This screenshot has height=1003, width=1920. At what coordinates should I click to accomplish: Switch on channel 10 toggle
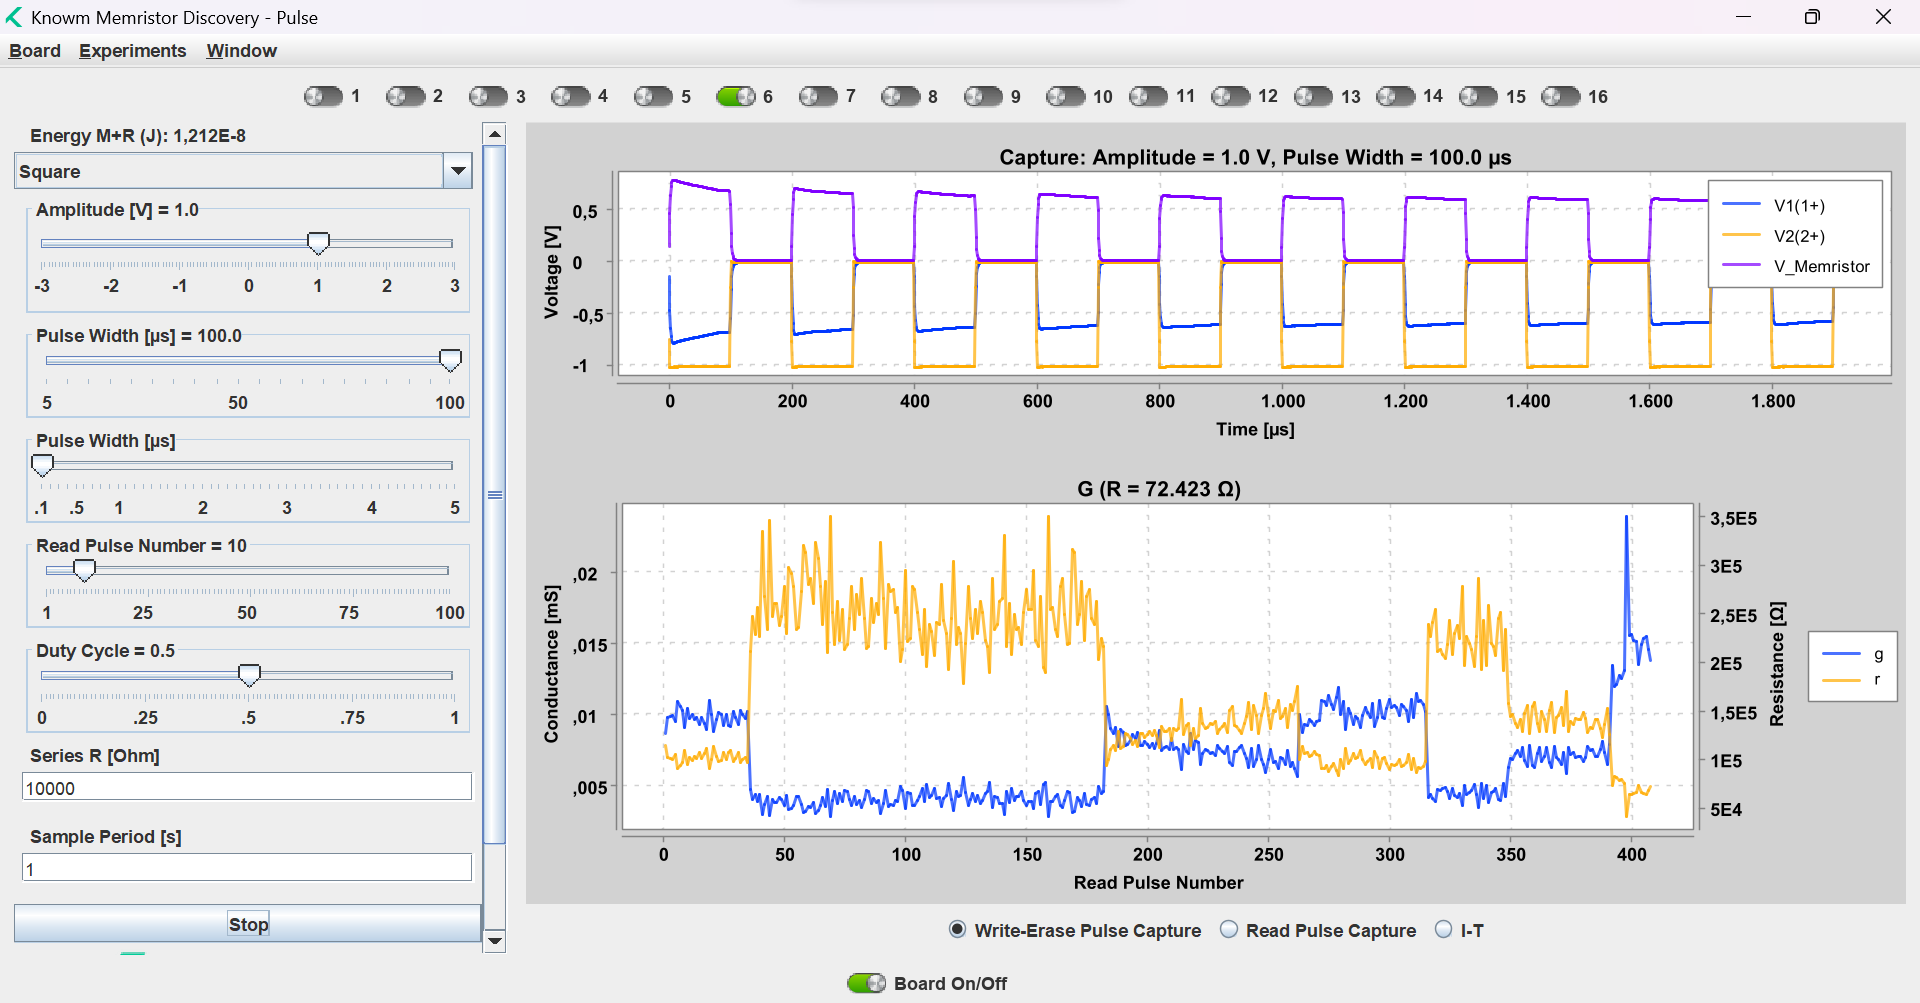click(x=1065, y=97)
